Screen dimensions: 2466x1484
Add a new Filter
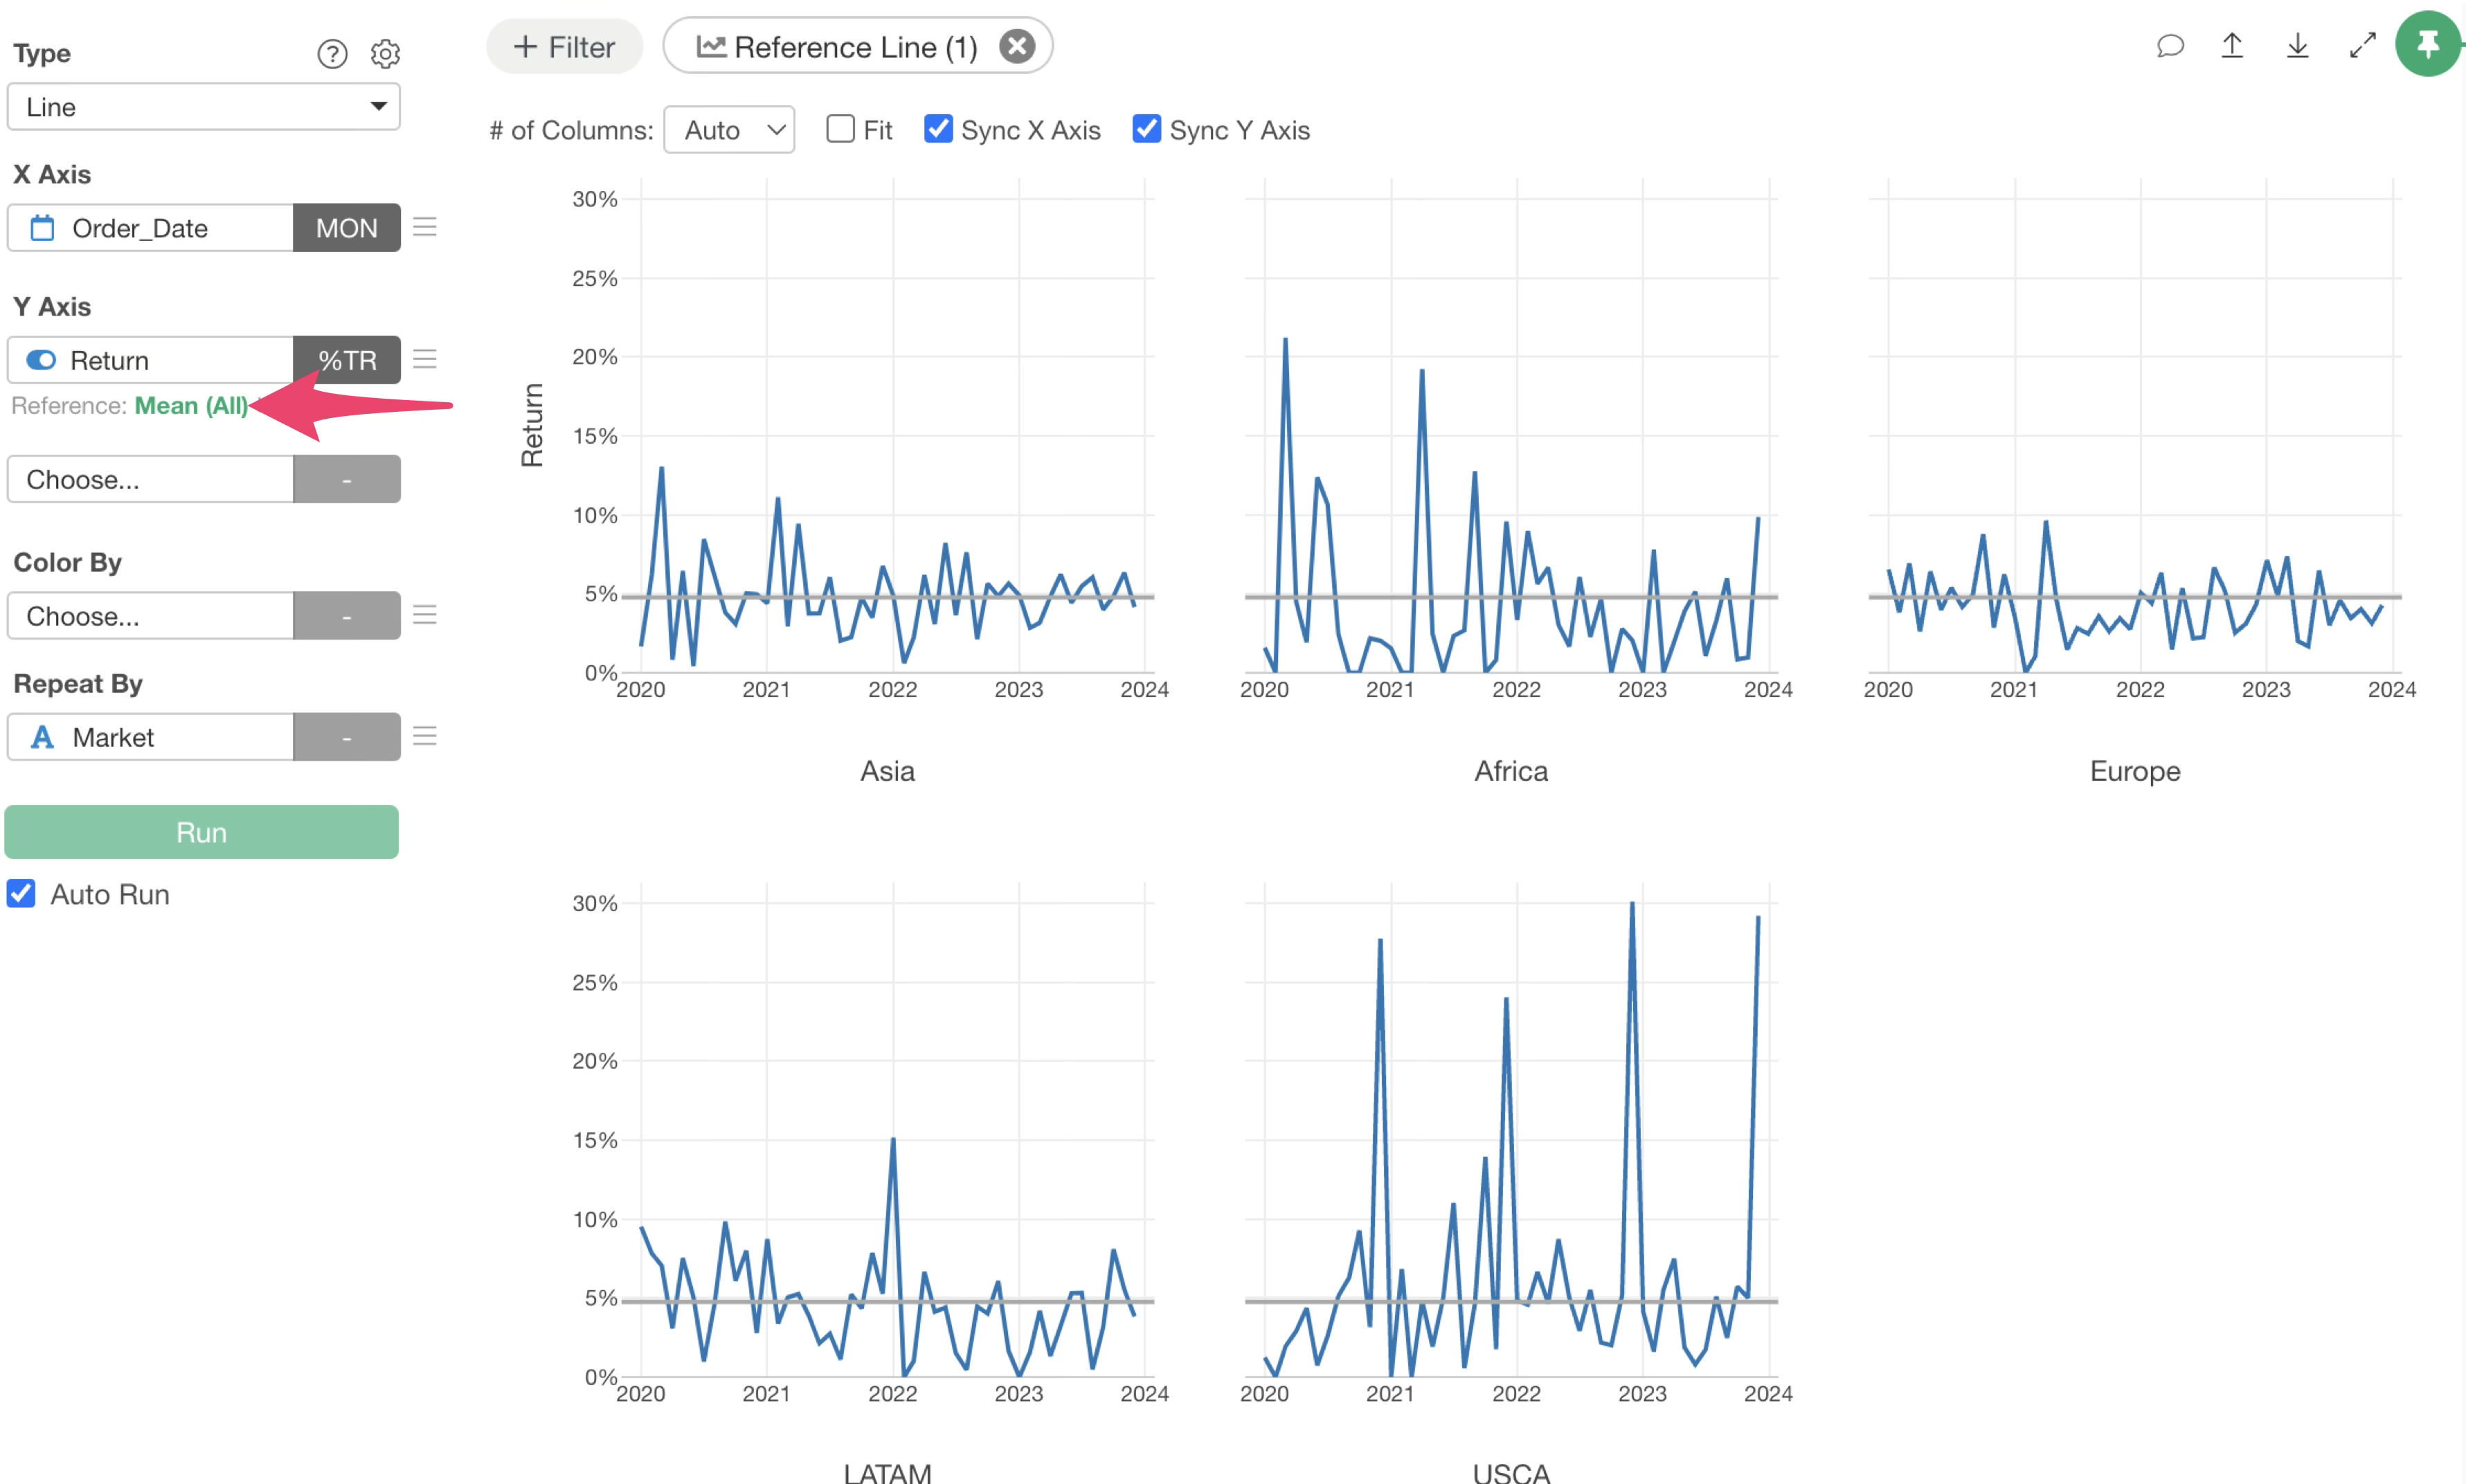click(x=564, y=47)
